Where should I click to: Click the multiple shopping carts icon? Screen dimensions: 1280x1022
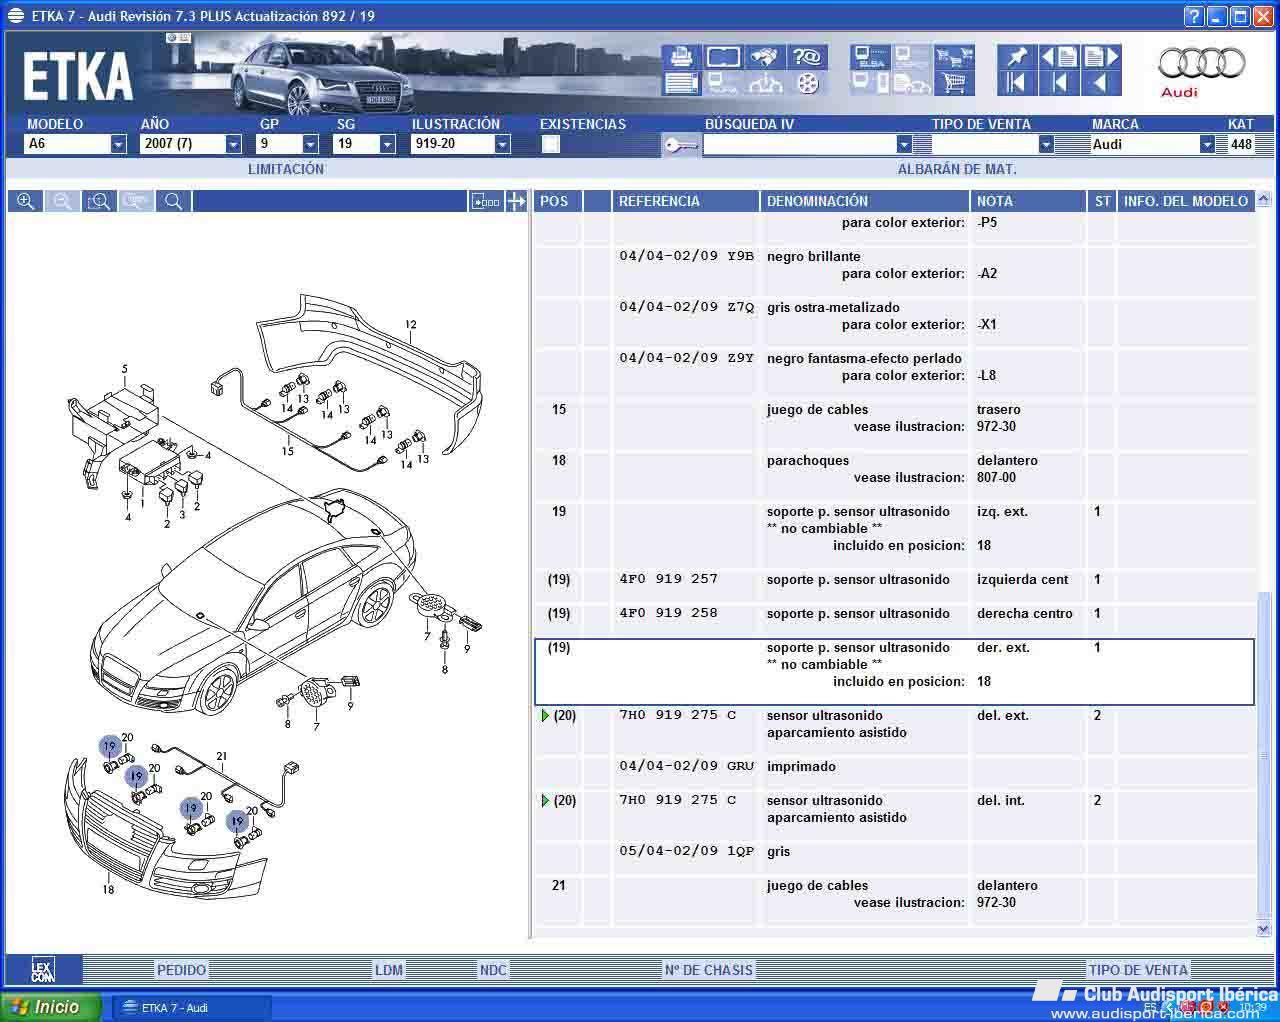tap(953, 57)
